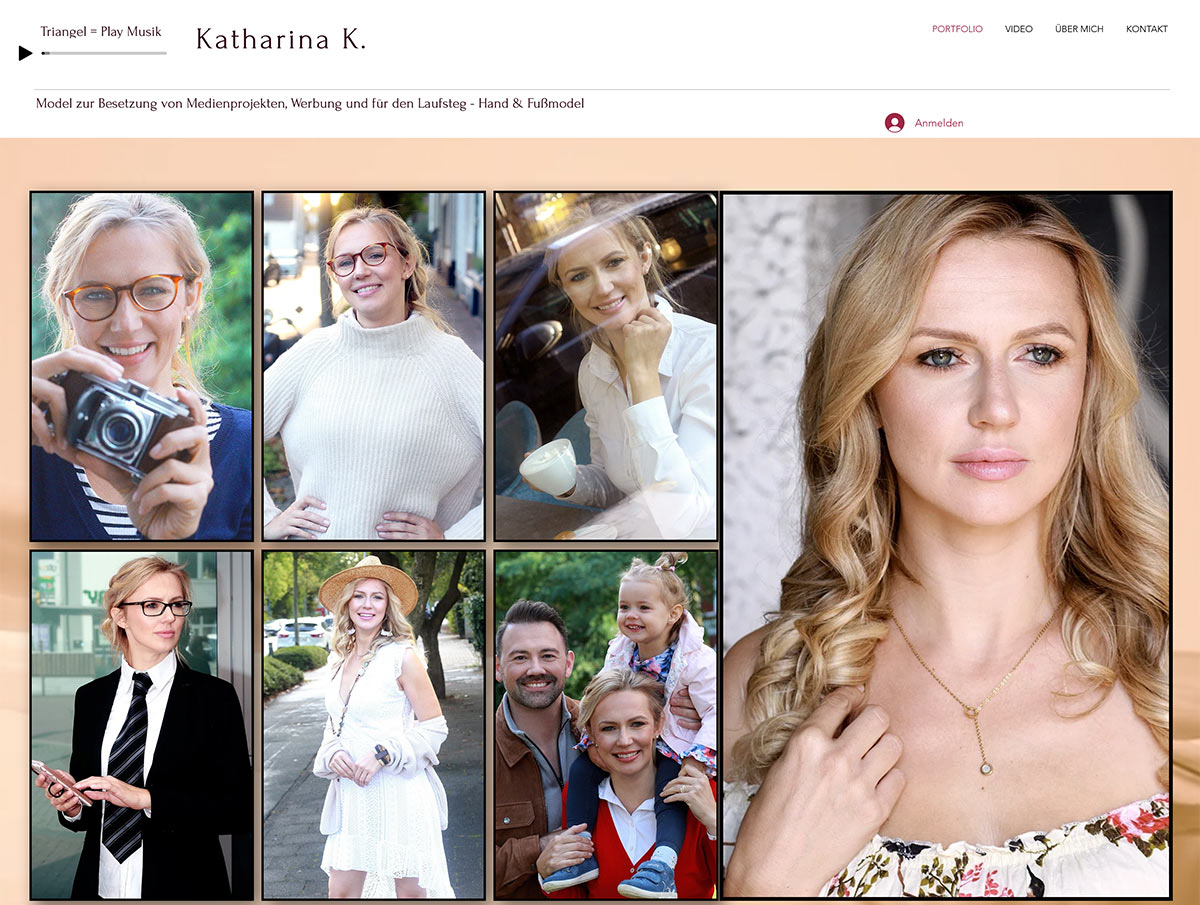Open the ÜBER MICH page
Image resolution: width=1200 pixels, height=905 pixels.
pyautogui.click(x=1079, y=29)
